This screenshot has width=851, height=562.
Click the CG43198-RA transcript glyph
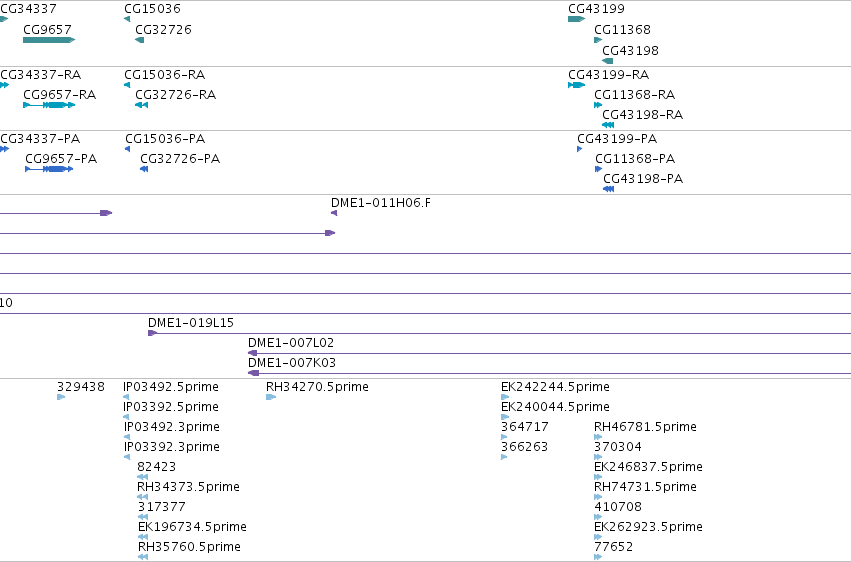pyautogui.click(x=608, y=125)
